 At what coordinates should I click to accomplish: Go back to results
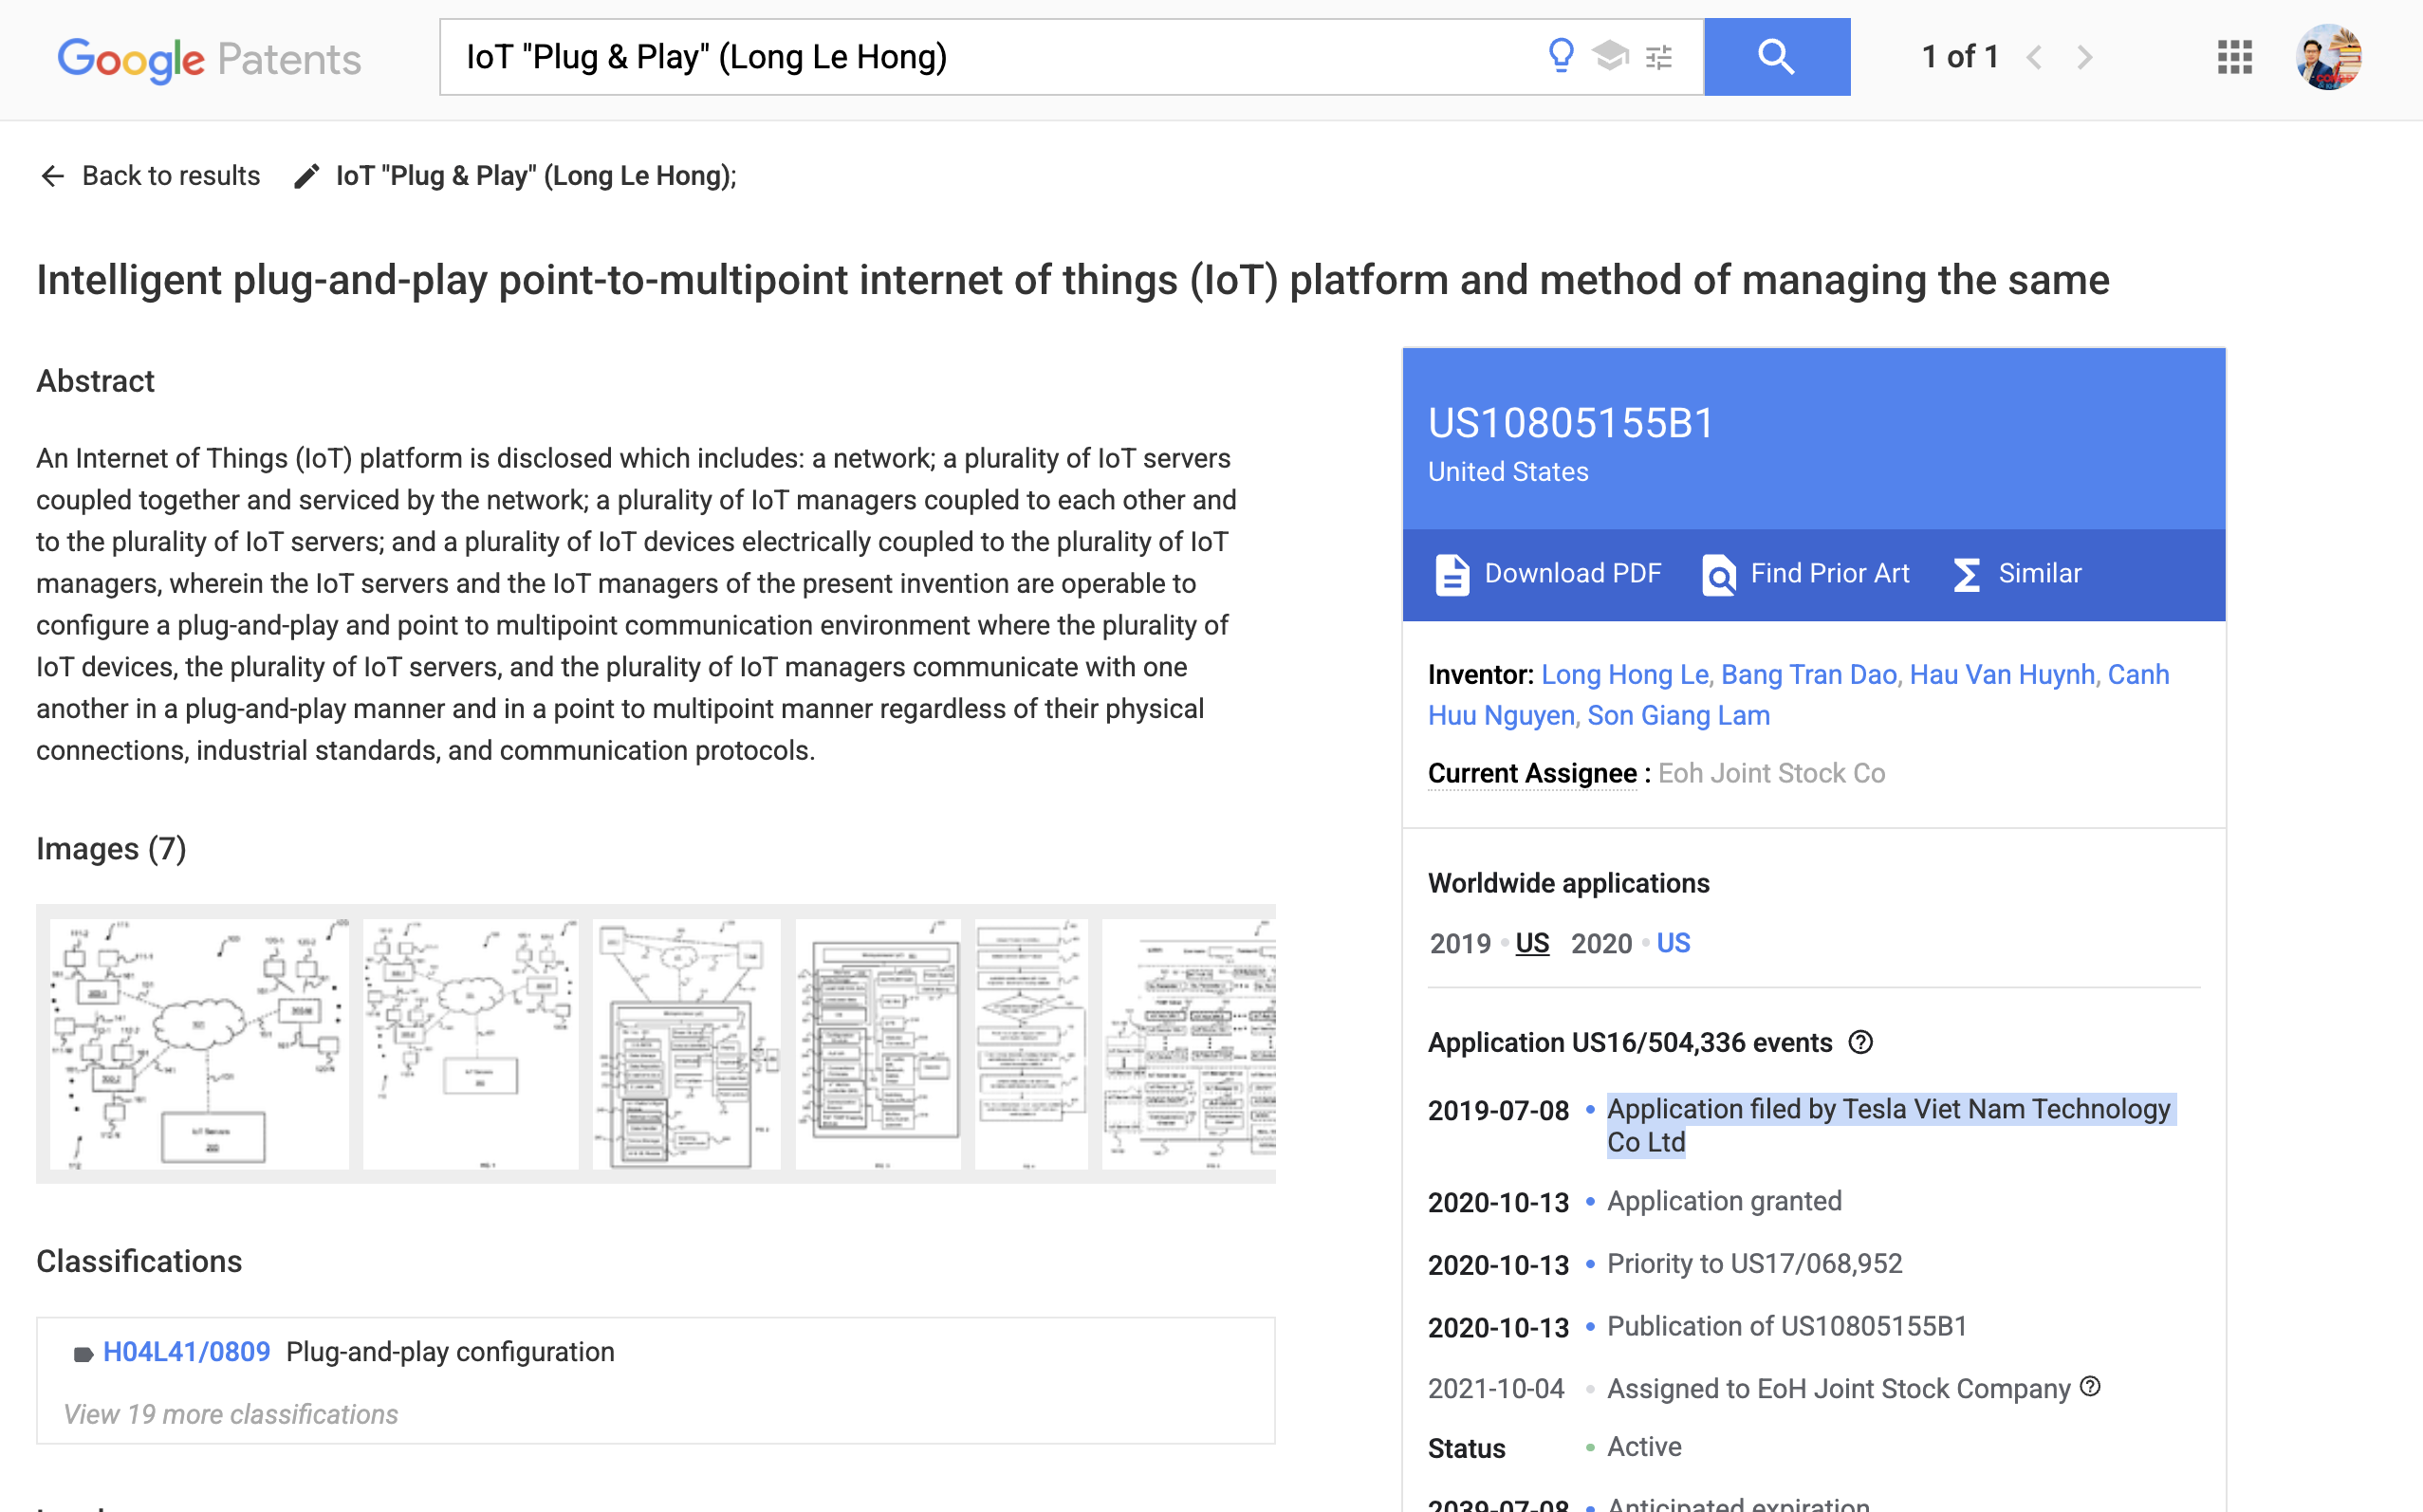[150, 176]
